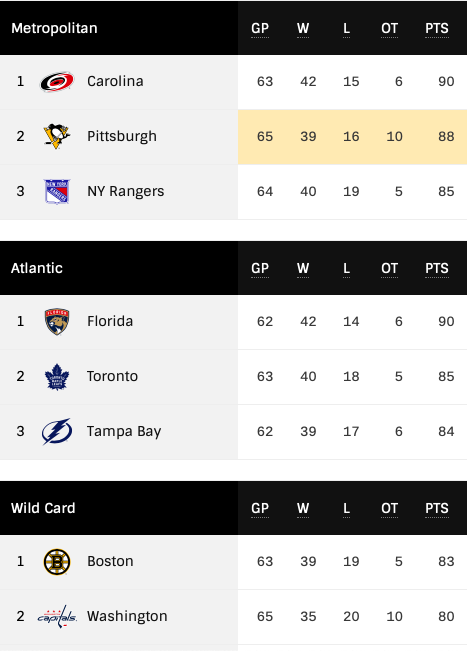
Task: Click the OT header in Atlantic table
Action: 389,269
